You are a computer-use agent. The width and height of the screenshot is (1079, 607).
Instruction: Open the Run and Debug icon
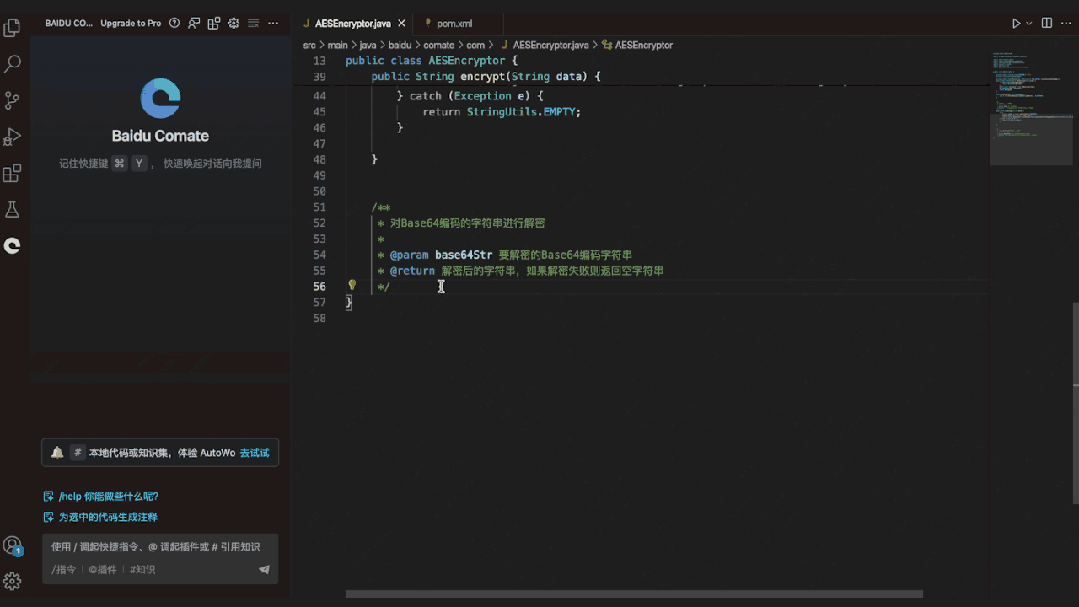[x=11, y=136]
